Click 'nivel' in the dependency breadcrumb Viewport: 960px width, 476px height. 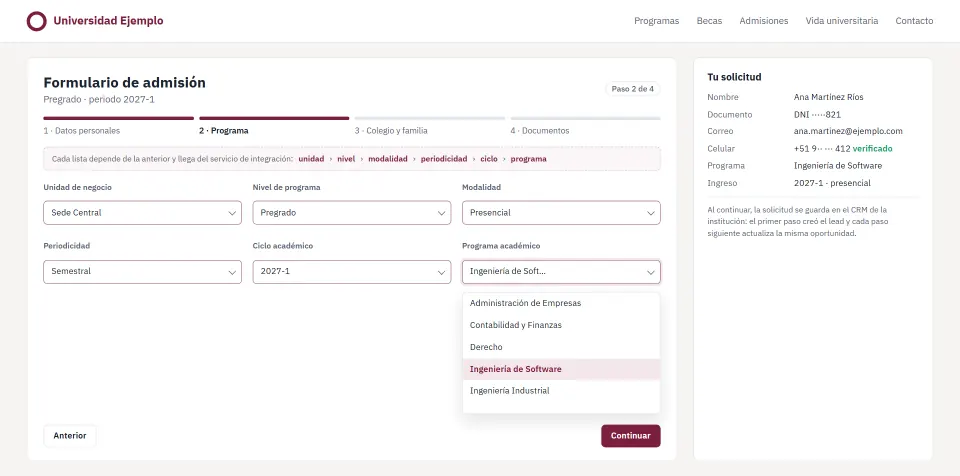(346, 159)
